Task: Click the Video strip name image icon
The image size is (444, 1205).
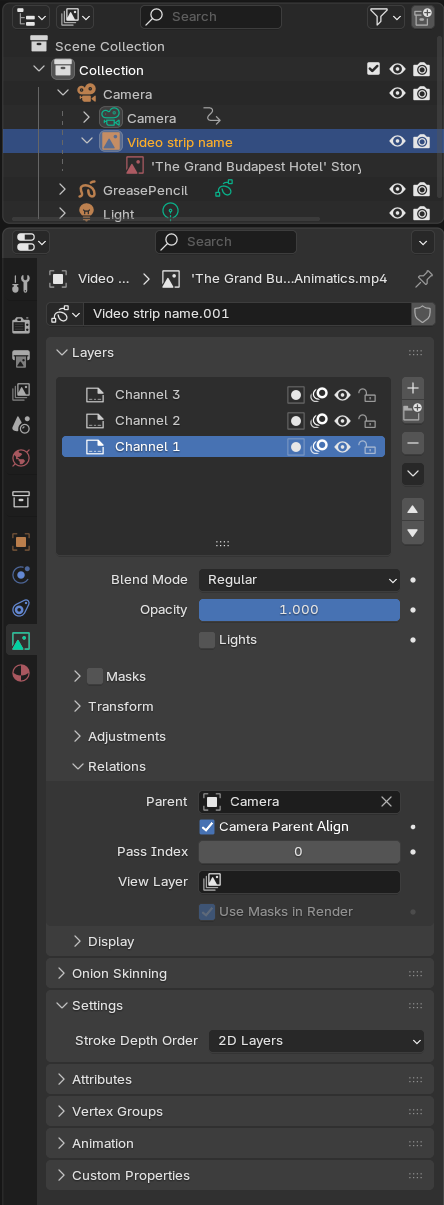Action: pyautogui.click(x=111, y=142)
